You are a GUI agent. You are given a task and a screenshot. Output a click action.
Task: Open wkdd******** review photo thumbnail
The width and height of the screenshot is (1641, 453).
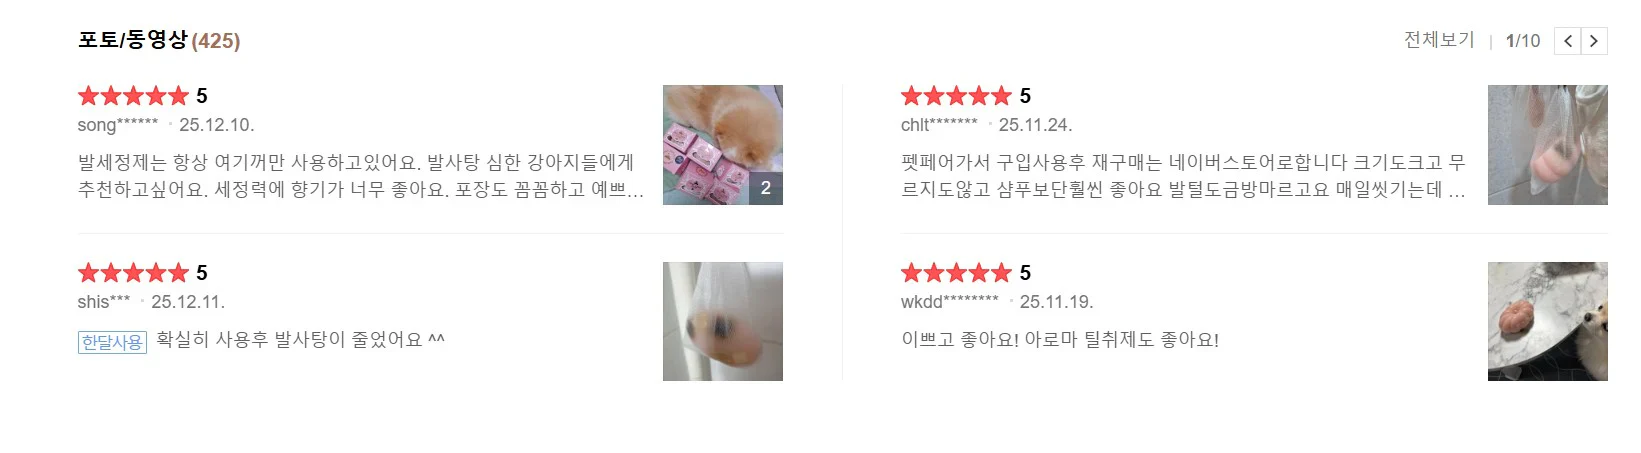click(x=1548, y=321)
